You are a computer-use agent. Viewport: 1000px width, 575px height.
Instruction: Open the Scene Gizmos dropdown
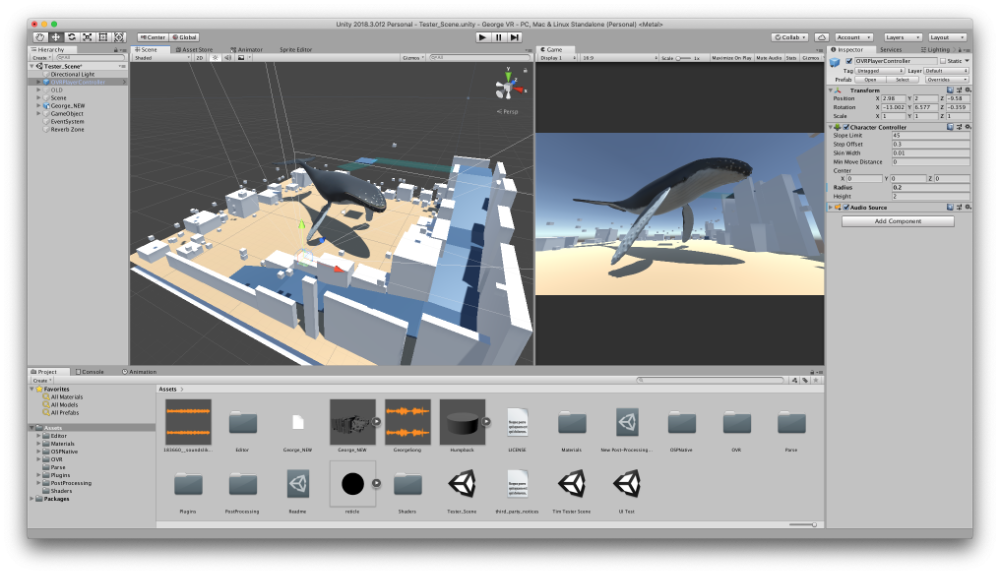point(413,57)
